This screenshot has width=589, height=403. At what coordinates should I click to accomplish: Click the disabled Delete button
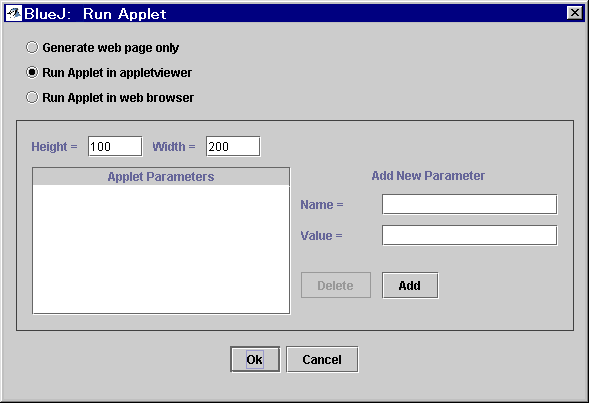tap(336, 285)
